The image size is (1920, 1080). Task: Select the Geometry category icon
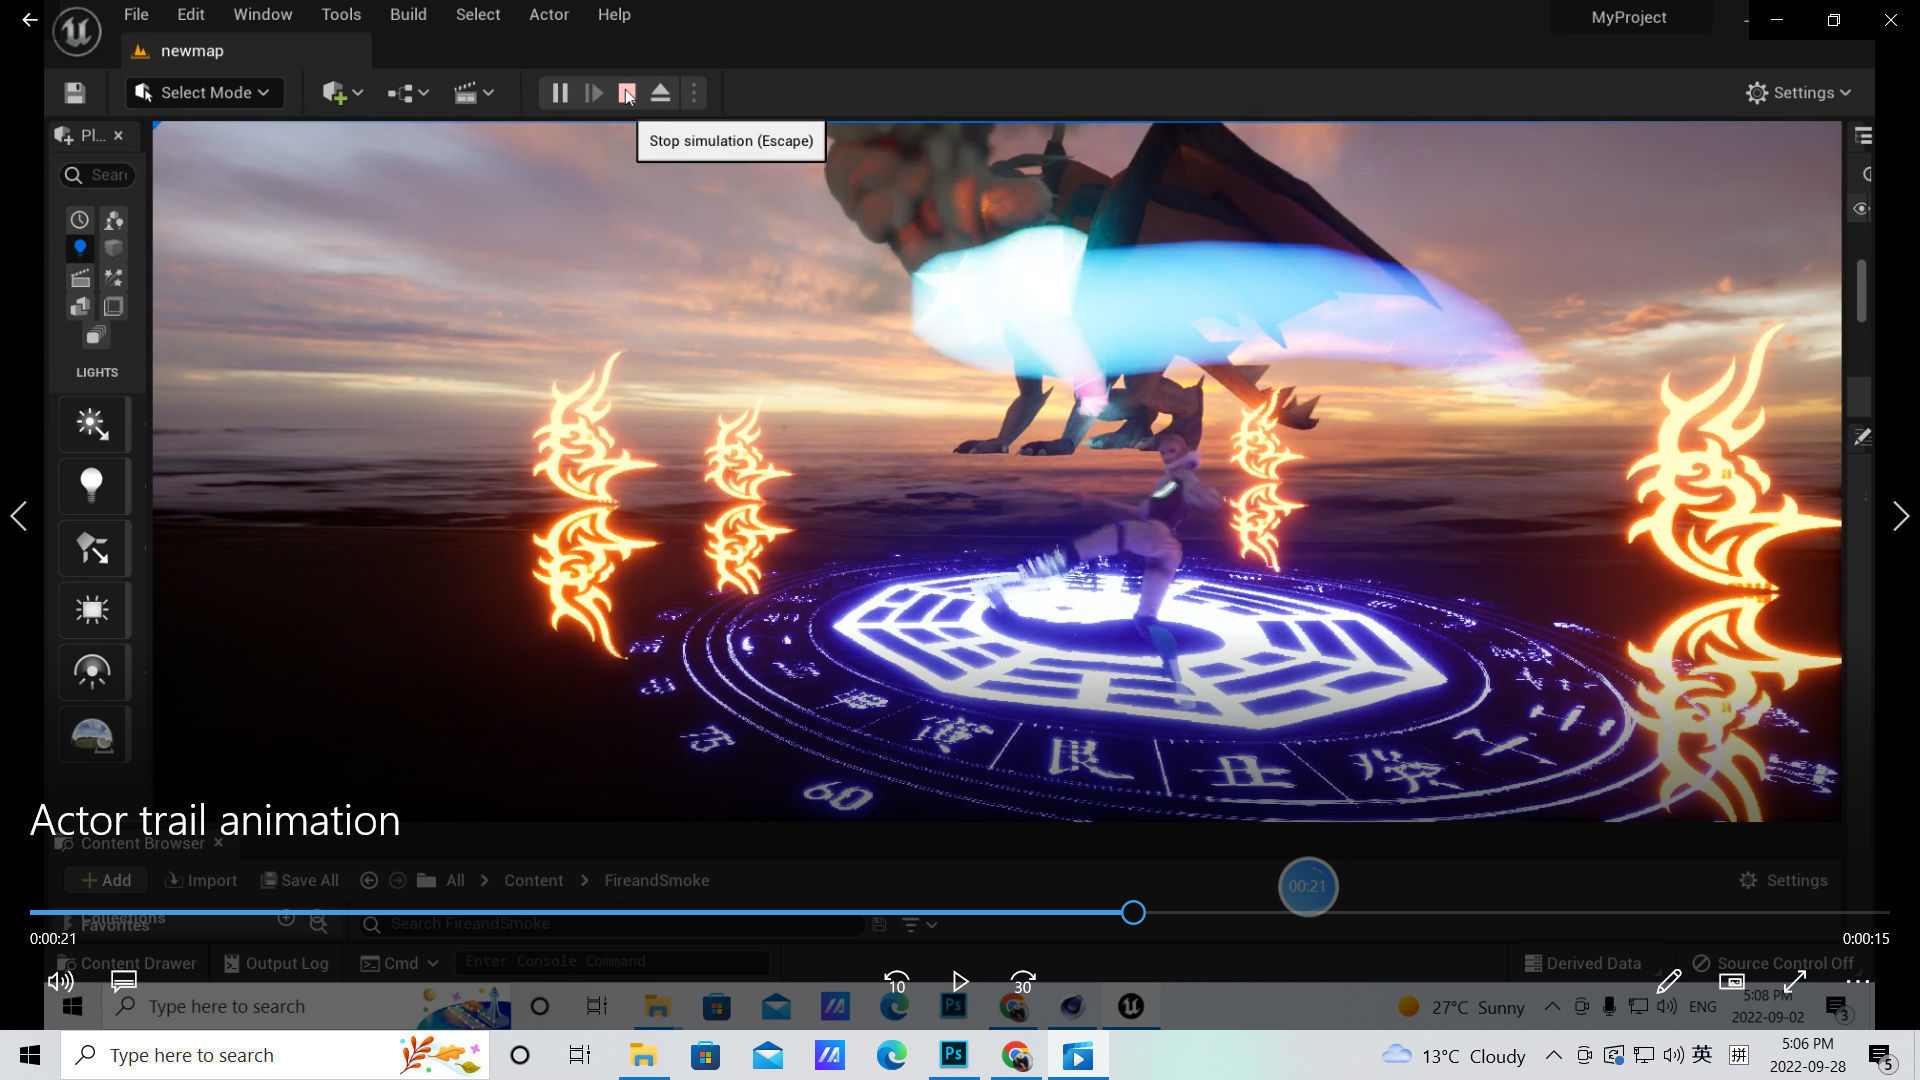[x=80, y=306]
